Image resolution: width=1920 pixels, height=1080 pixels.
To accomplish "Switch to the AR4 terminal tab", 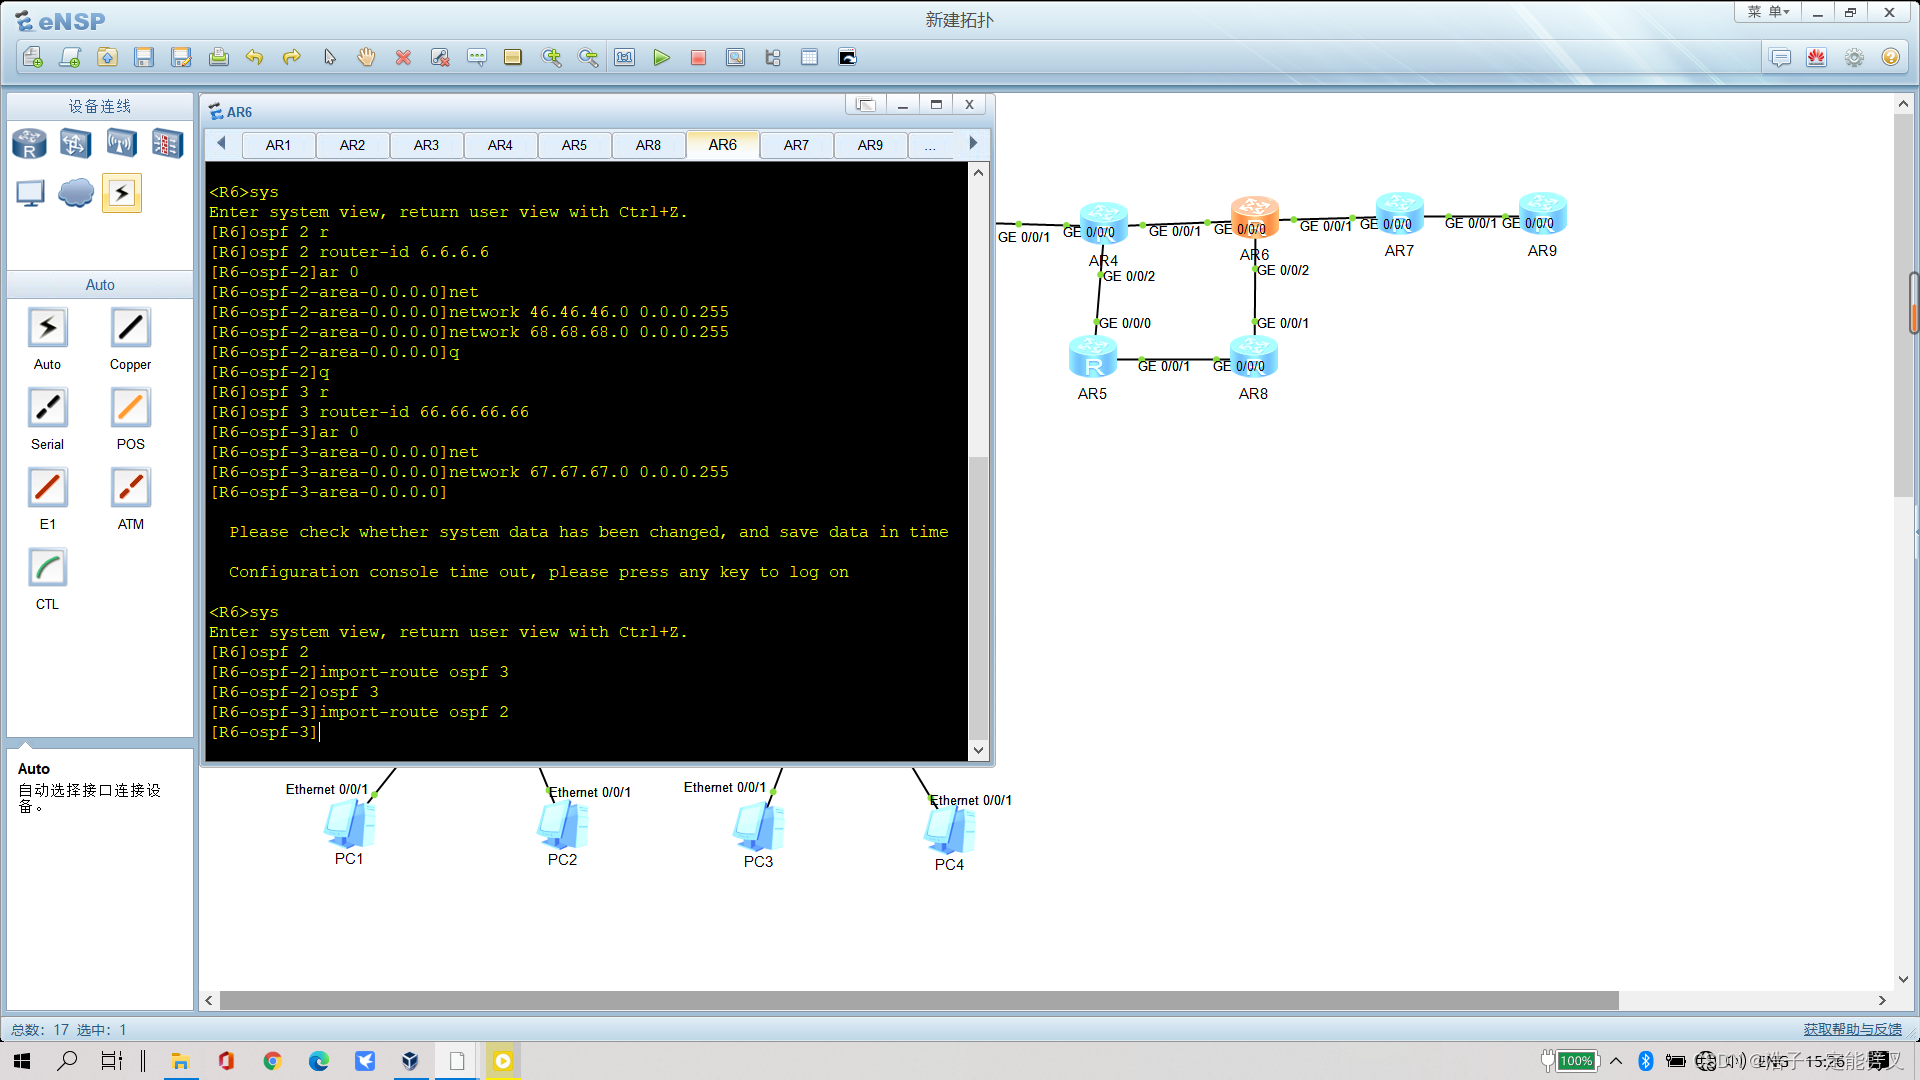I will pos(500,145).
